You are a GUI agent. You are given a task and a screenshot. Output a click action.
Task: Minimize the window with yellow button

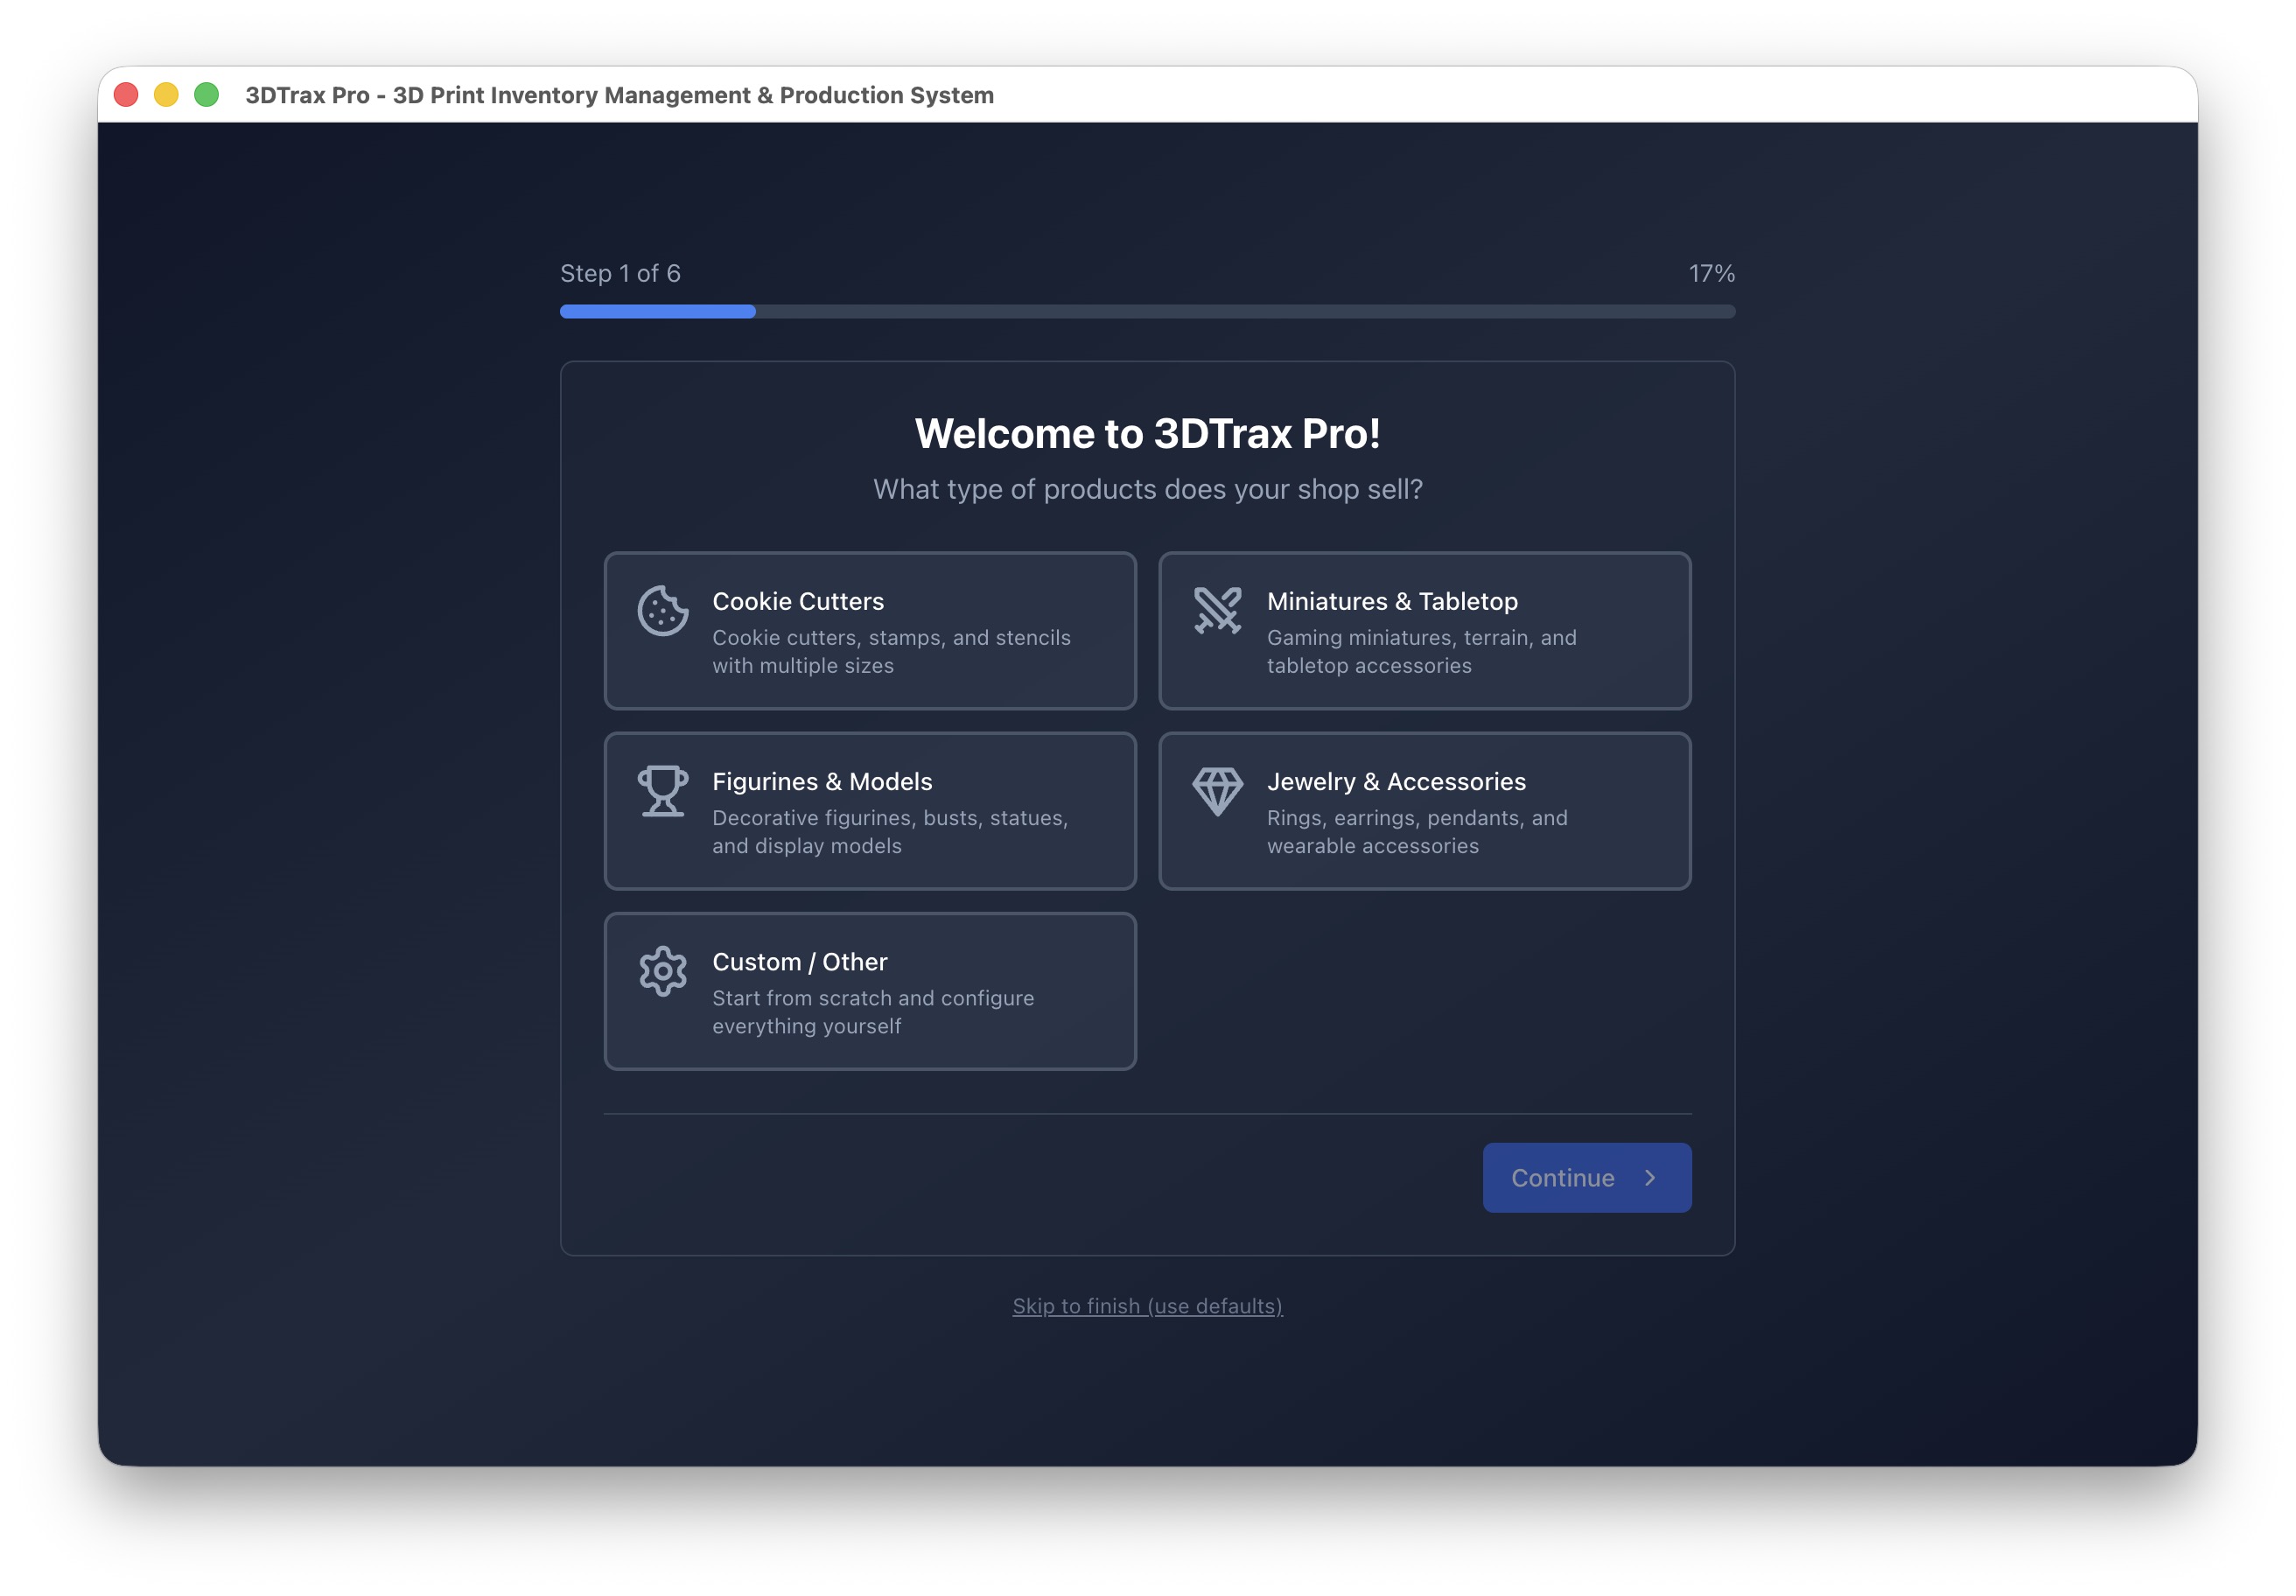(166, 95)
